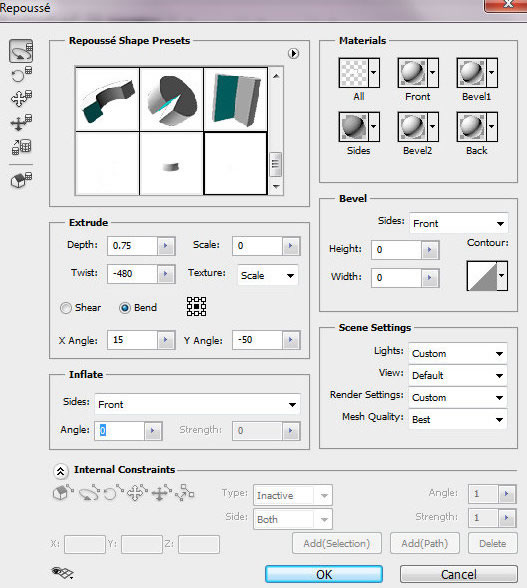Click OK to apply Repoussé

pos(324,574)
